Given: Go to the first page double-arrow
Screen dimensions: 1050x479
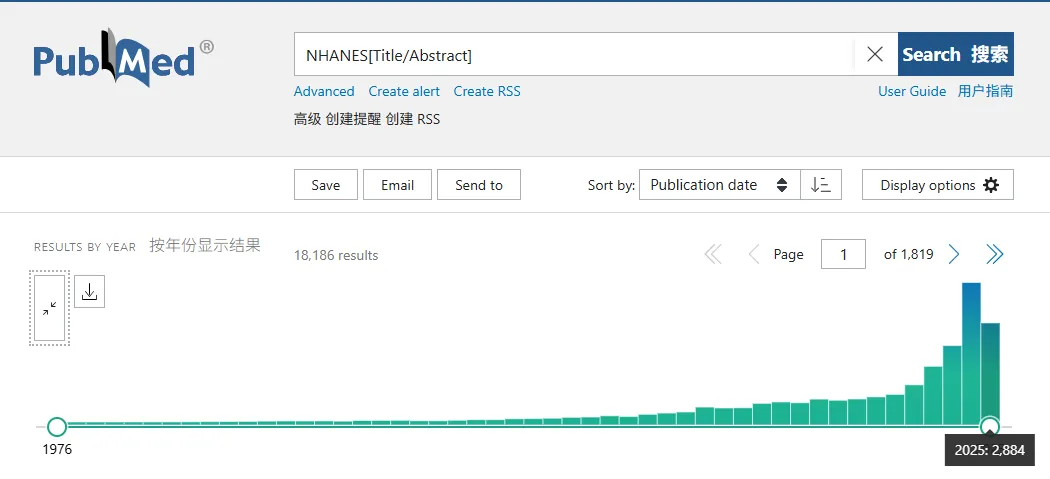Looking at the screenshot, I should pos(713,255).
